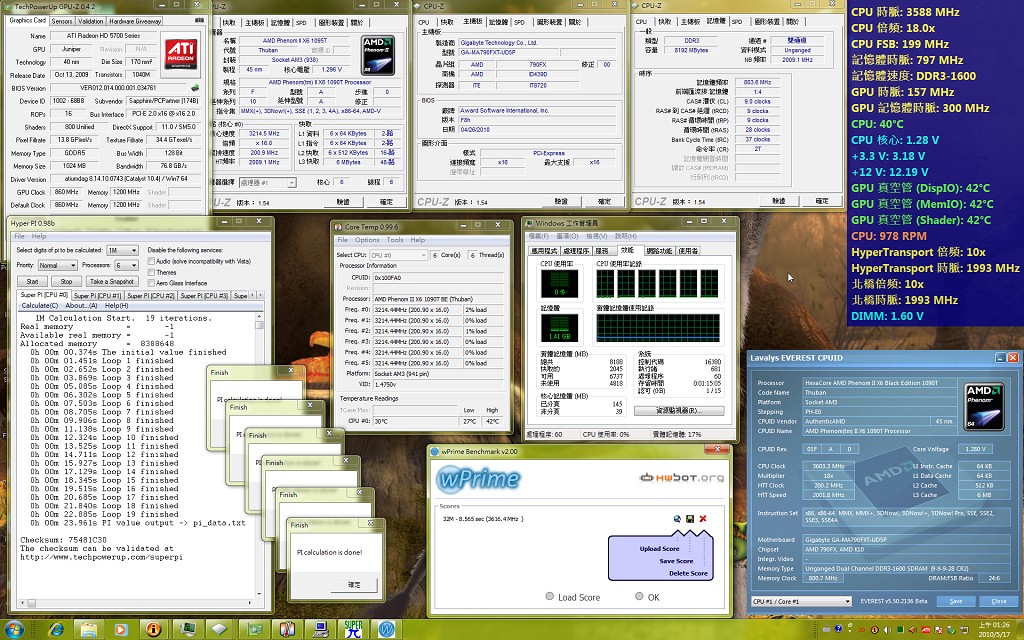Switch to Hyper PI computer taskbar icon
This screenshot has height=640, width=1024.
320,630
